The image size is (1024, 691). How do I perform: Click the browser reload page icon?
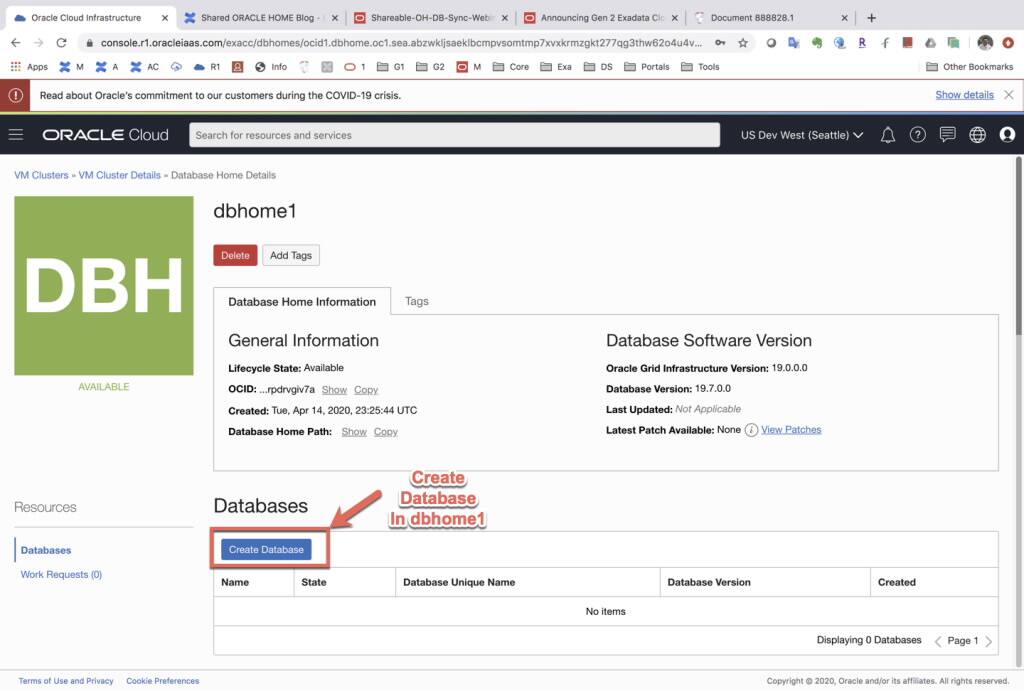pyautogui.click(x=62, y=43)
